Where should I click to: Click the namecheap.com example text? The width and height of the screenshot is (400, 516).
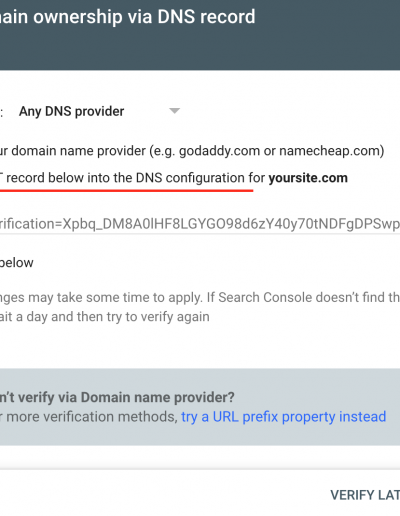point(329,151)
